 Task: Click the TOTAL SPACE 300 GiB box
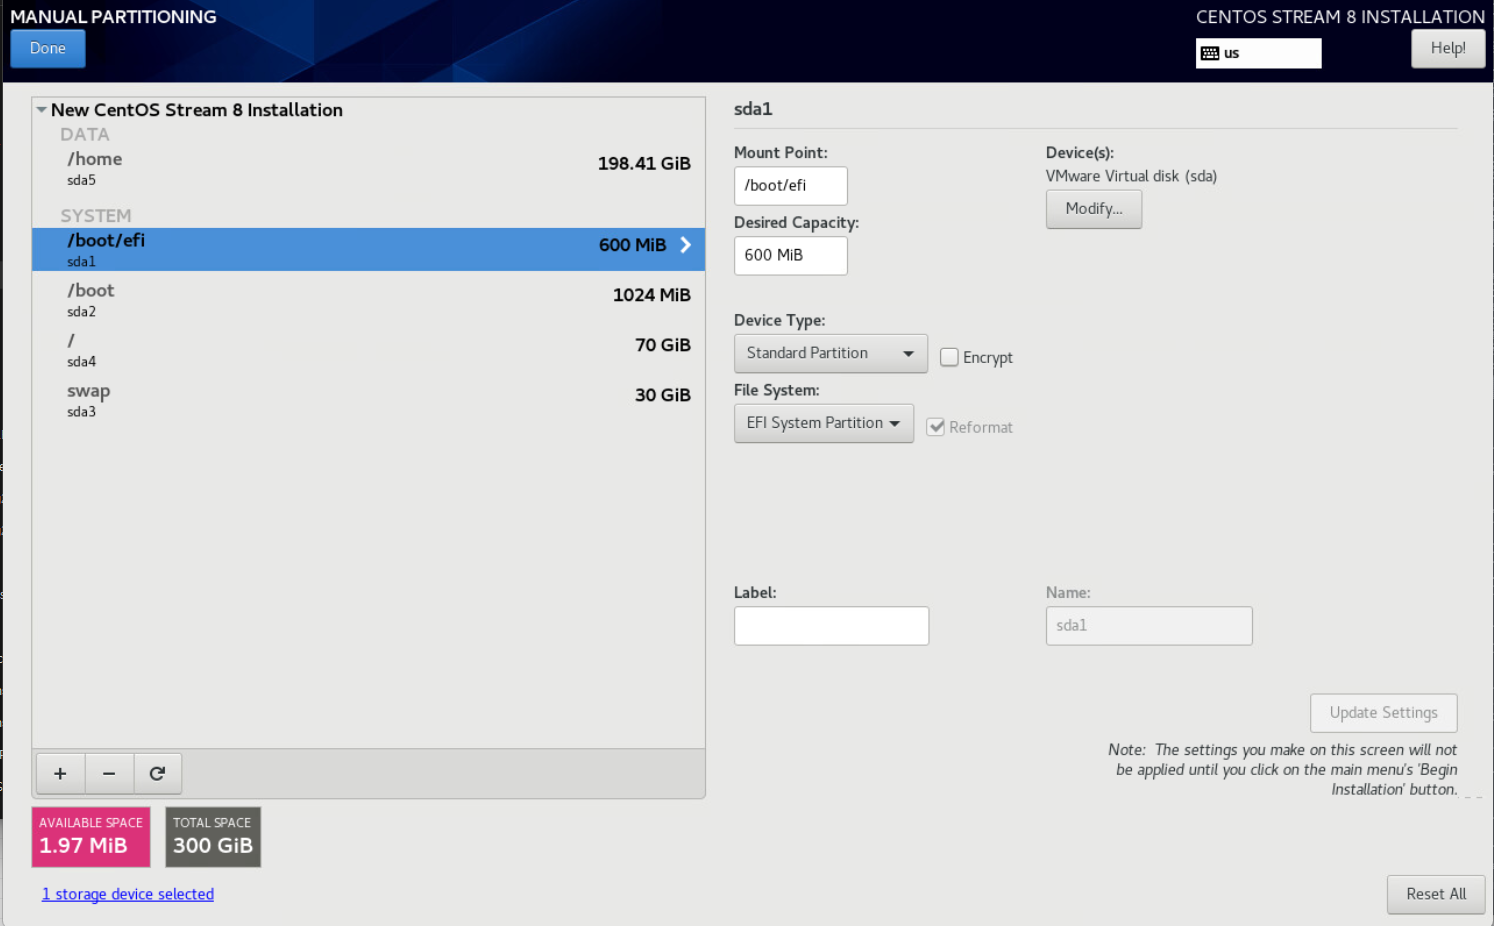point(213,837)
